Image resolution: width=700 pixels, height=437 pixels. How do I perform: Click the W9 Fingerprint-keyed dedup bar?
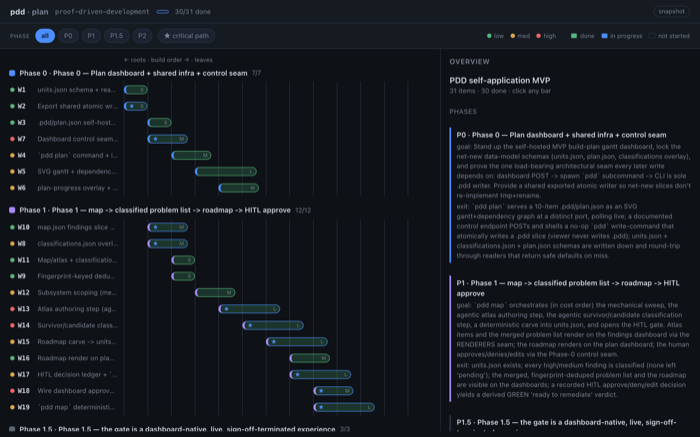tap(183, 276)
